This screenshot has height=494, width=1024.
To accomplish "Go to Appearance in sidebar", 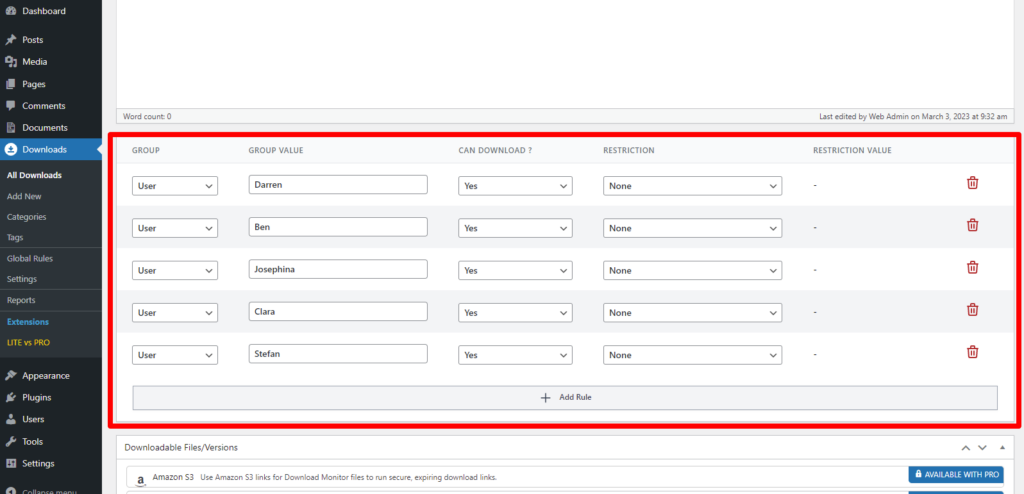I will tap(45, 376).
